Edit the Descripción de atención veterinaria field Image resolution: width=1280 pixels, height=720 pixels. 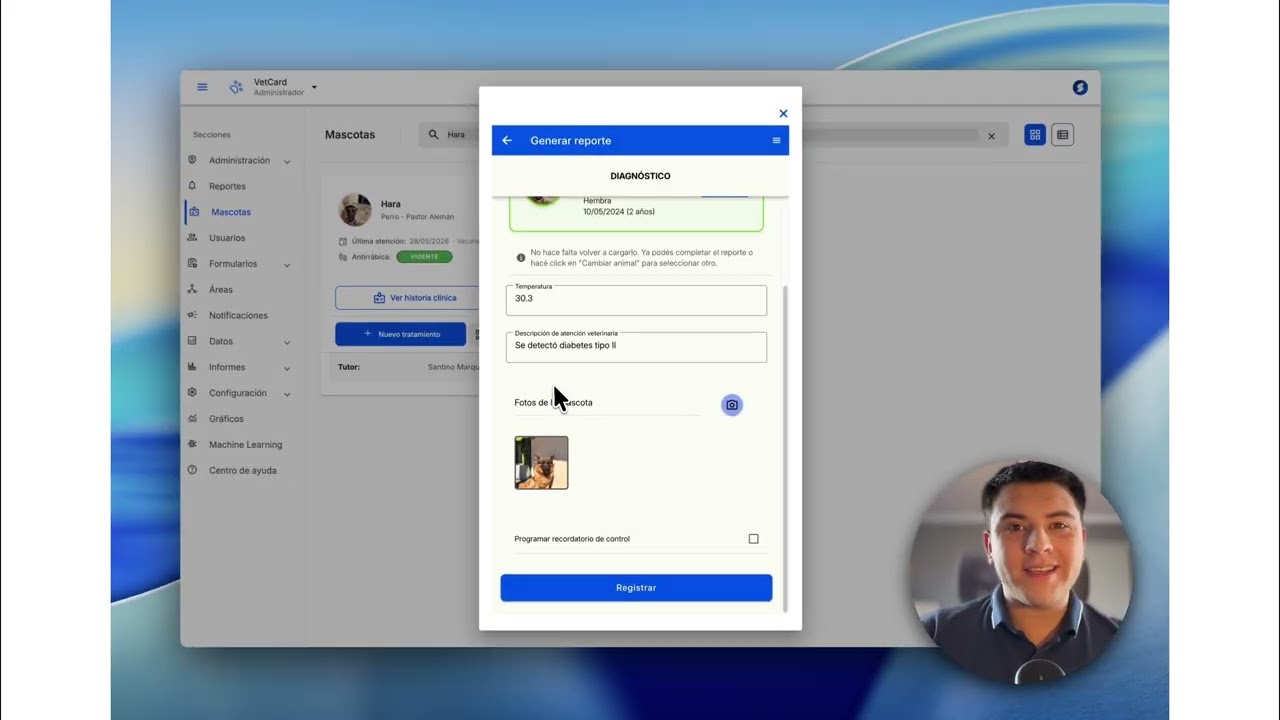point(636,347)
